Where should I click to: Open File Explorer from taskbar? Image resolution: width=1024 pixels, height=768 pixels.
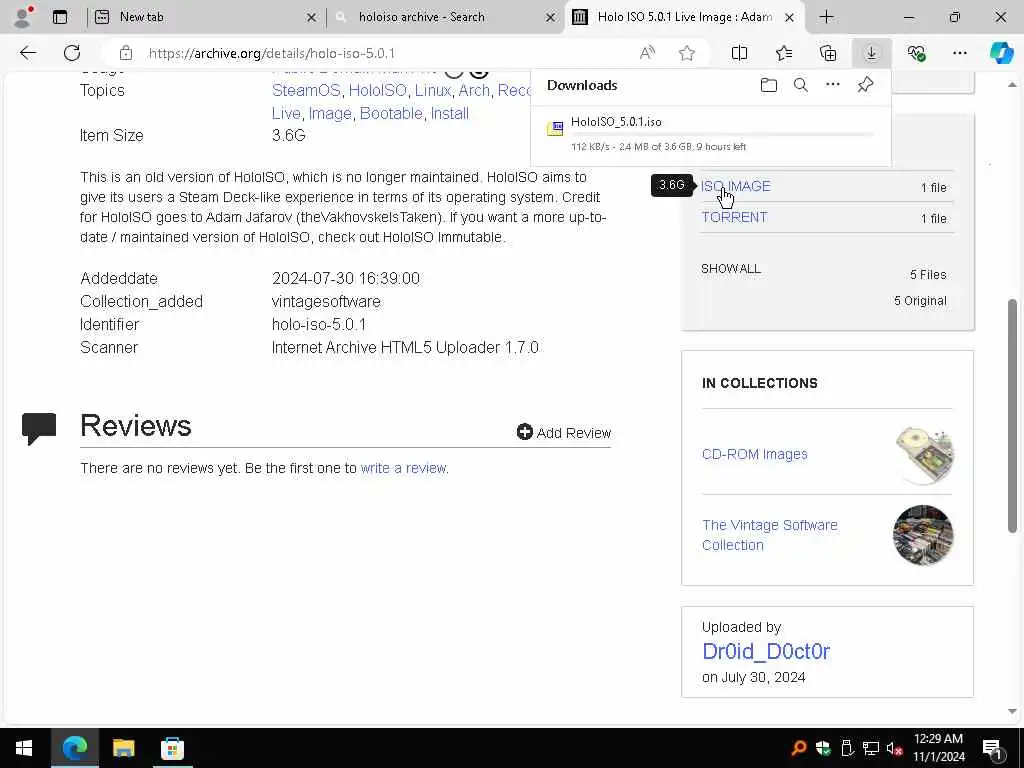123,748
